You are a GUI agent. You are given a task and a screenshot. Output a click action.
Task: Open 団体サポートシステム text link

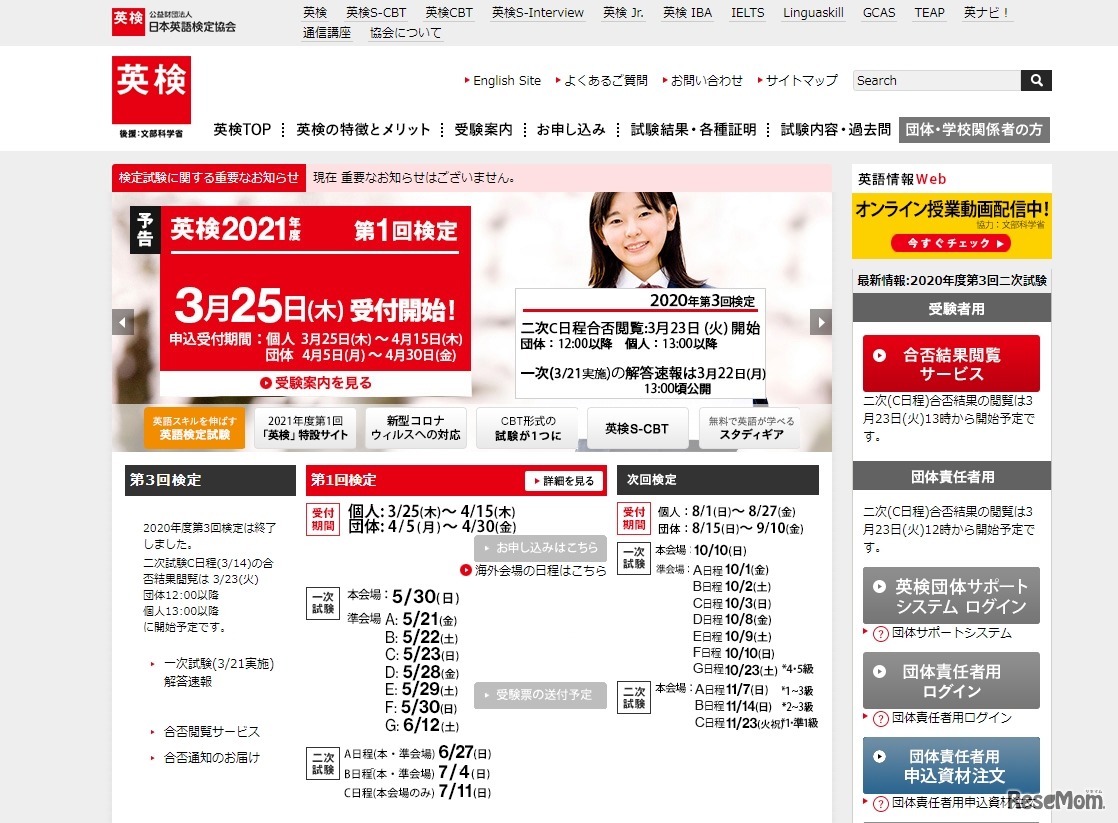[x=952, y=633]
